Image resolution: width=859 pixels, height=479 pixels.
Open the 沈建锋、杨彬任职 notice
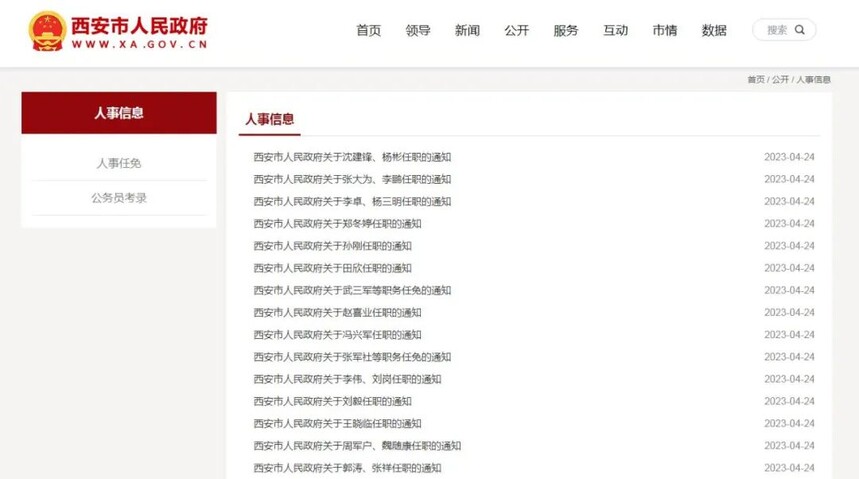[352, 157]
